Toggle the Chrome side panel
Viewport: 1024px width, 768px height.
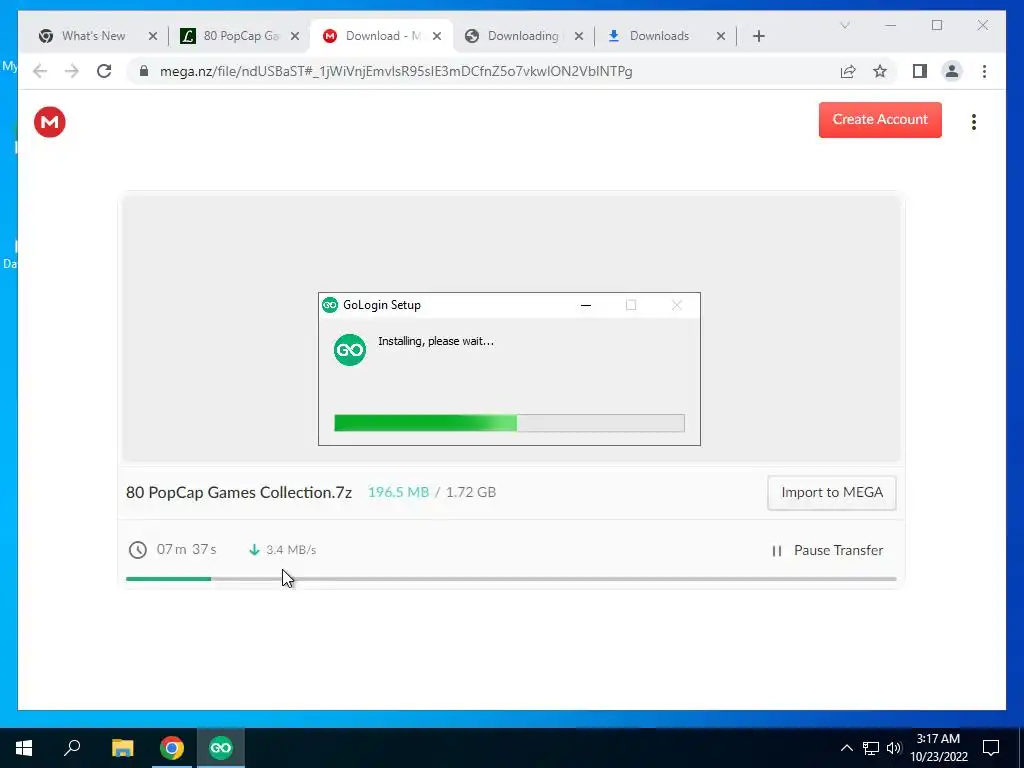click(x=920, y=71)
